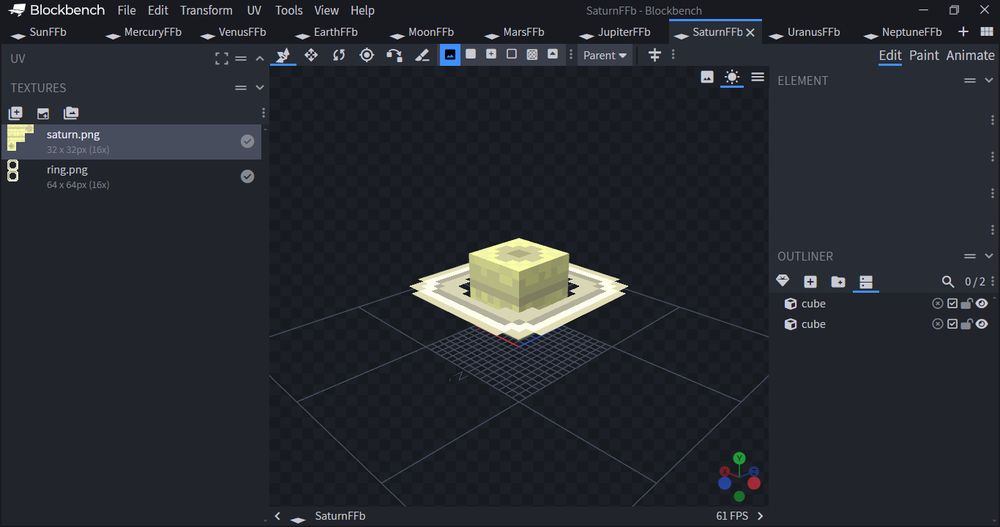
Task: Switch to the JupiterFFb tab
Action: (624, 32)
